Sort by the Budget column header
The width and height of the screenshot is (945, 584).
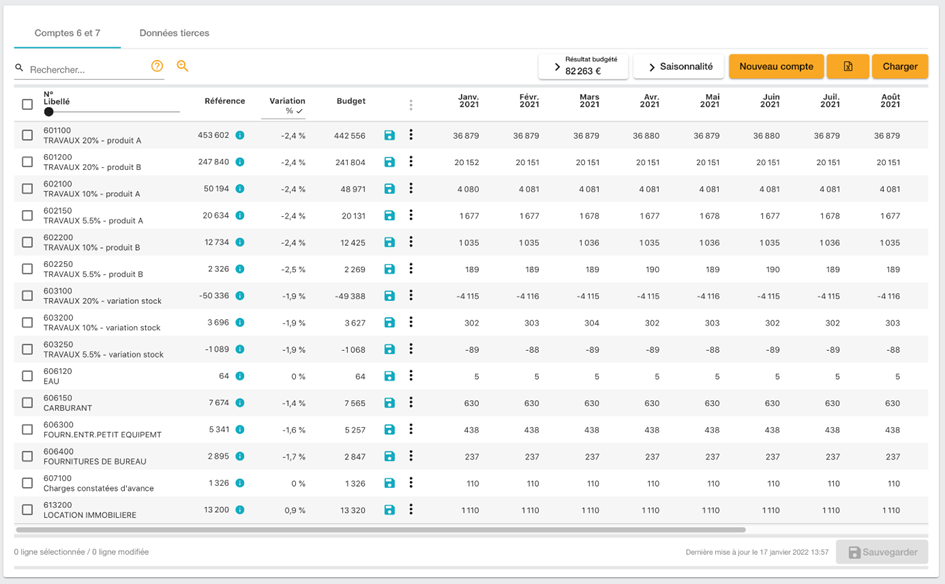pyautogui.click(x=351, y=101)
